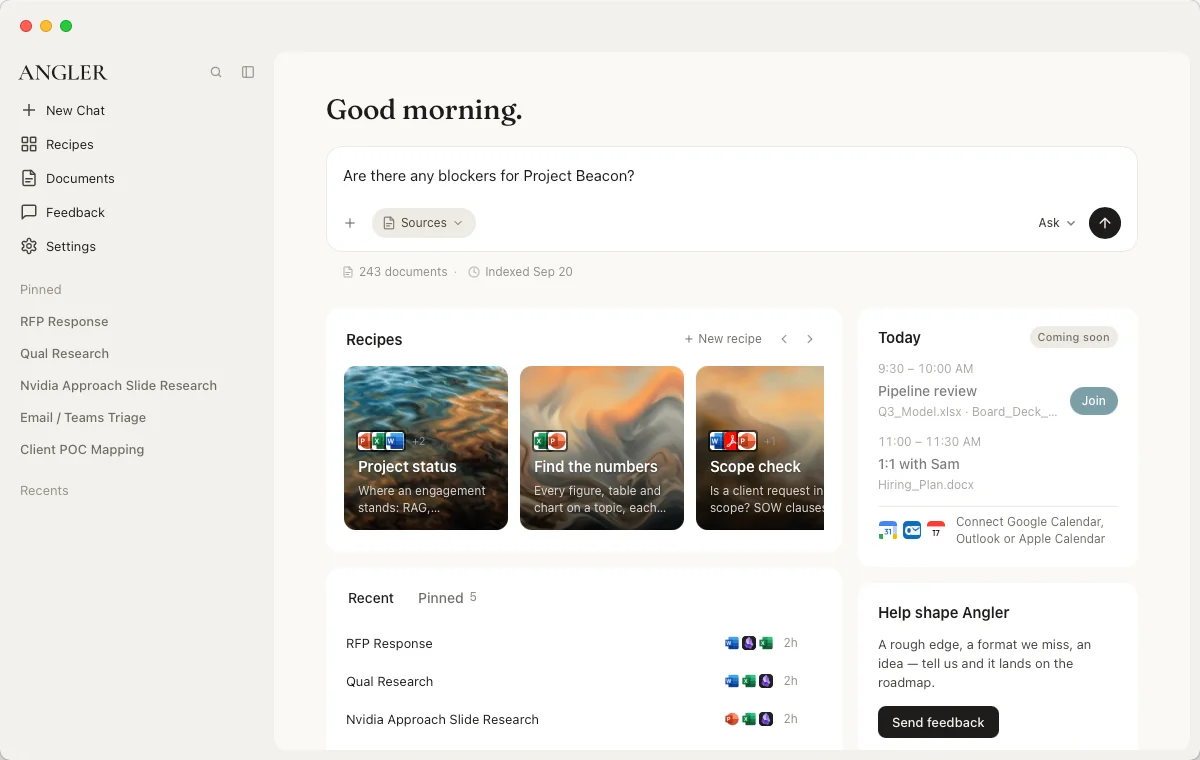
Task: Submit the prompt with the arrow button
Action: coord(1105,223)
